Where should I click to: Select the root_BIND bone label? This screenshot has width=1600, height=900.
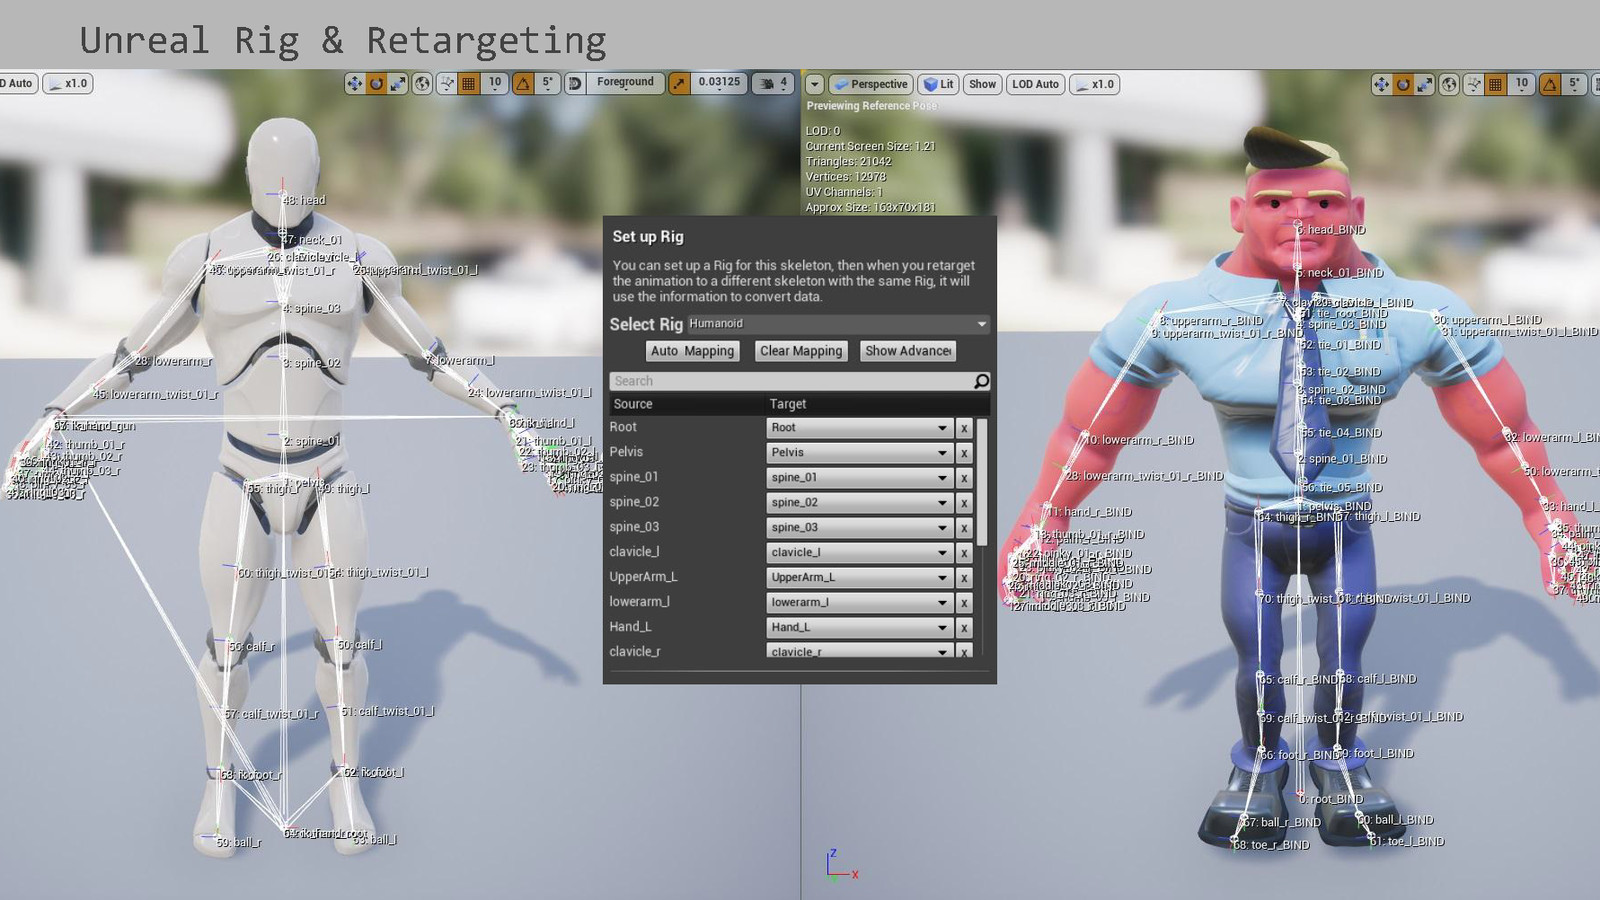1331,799
